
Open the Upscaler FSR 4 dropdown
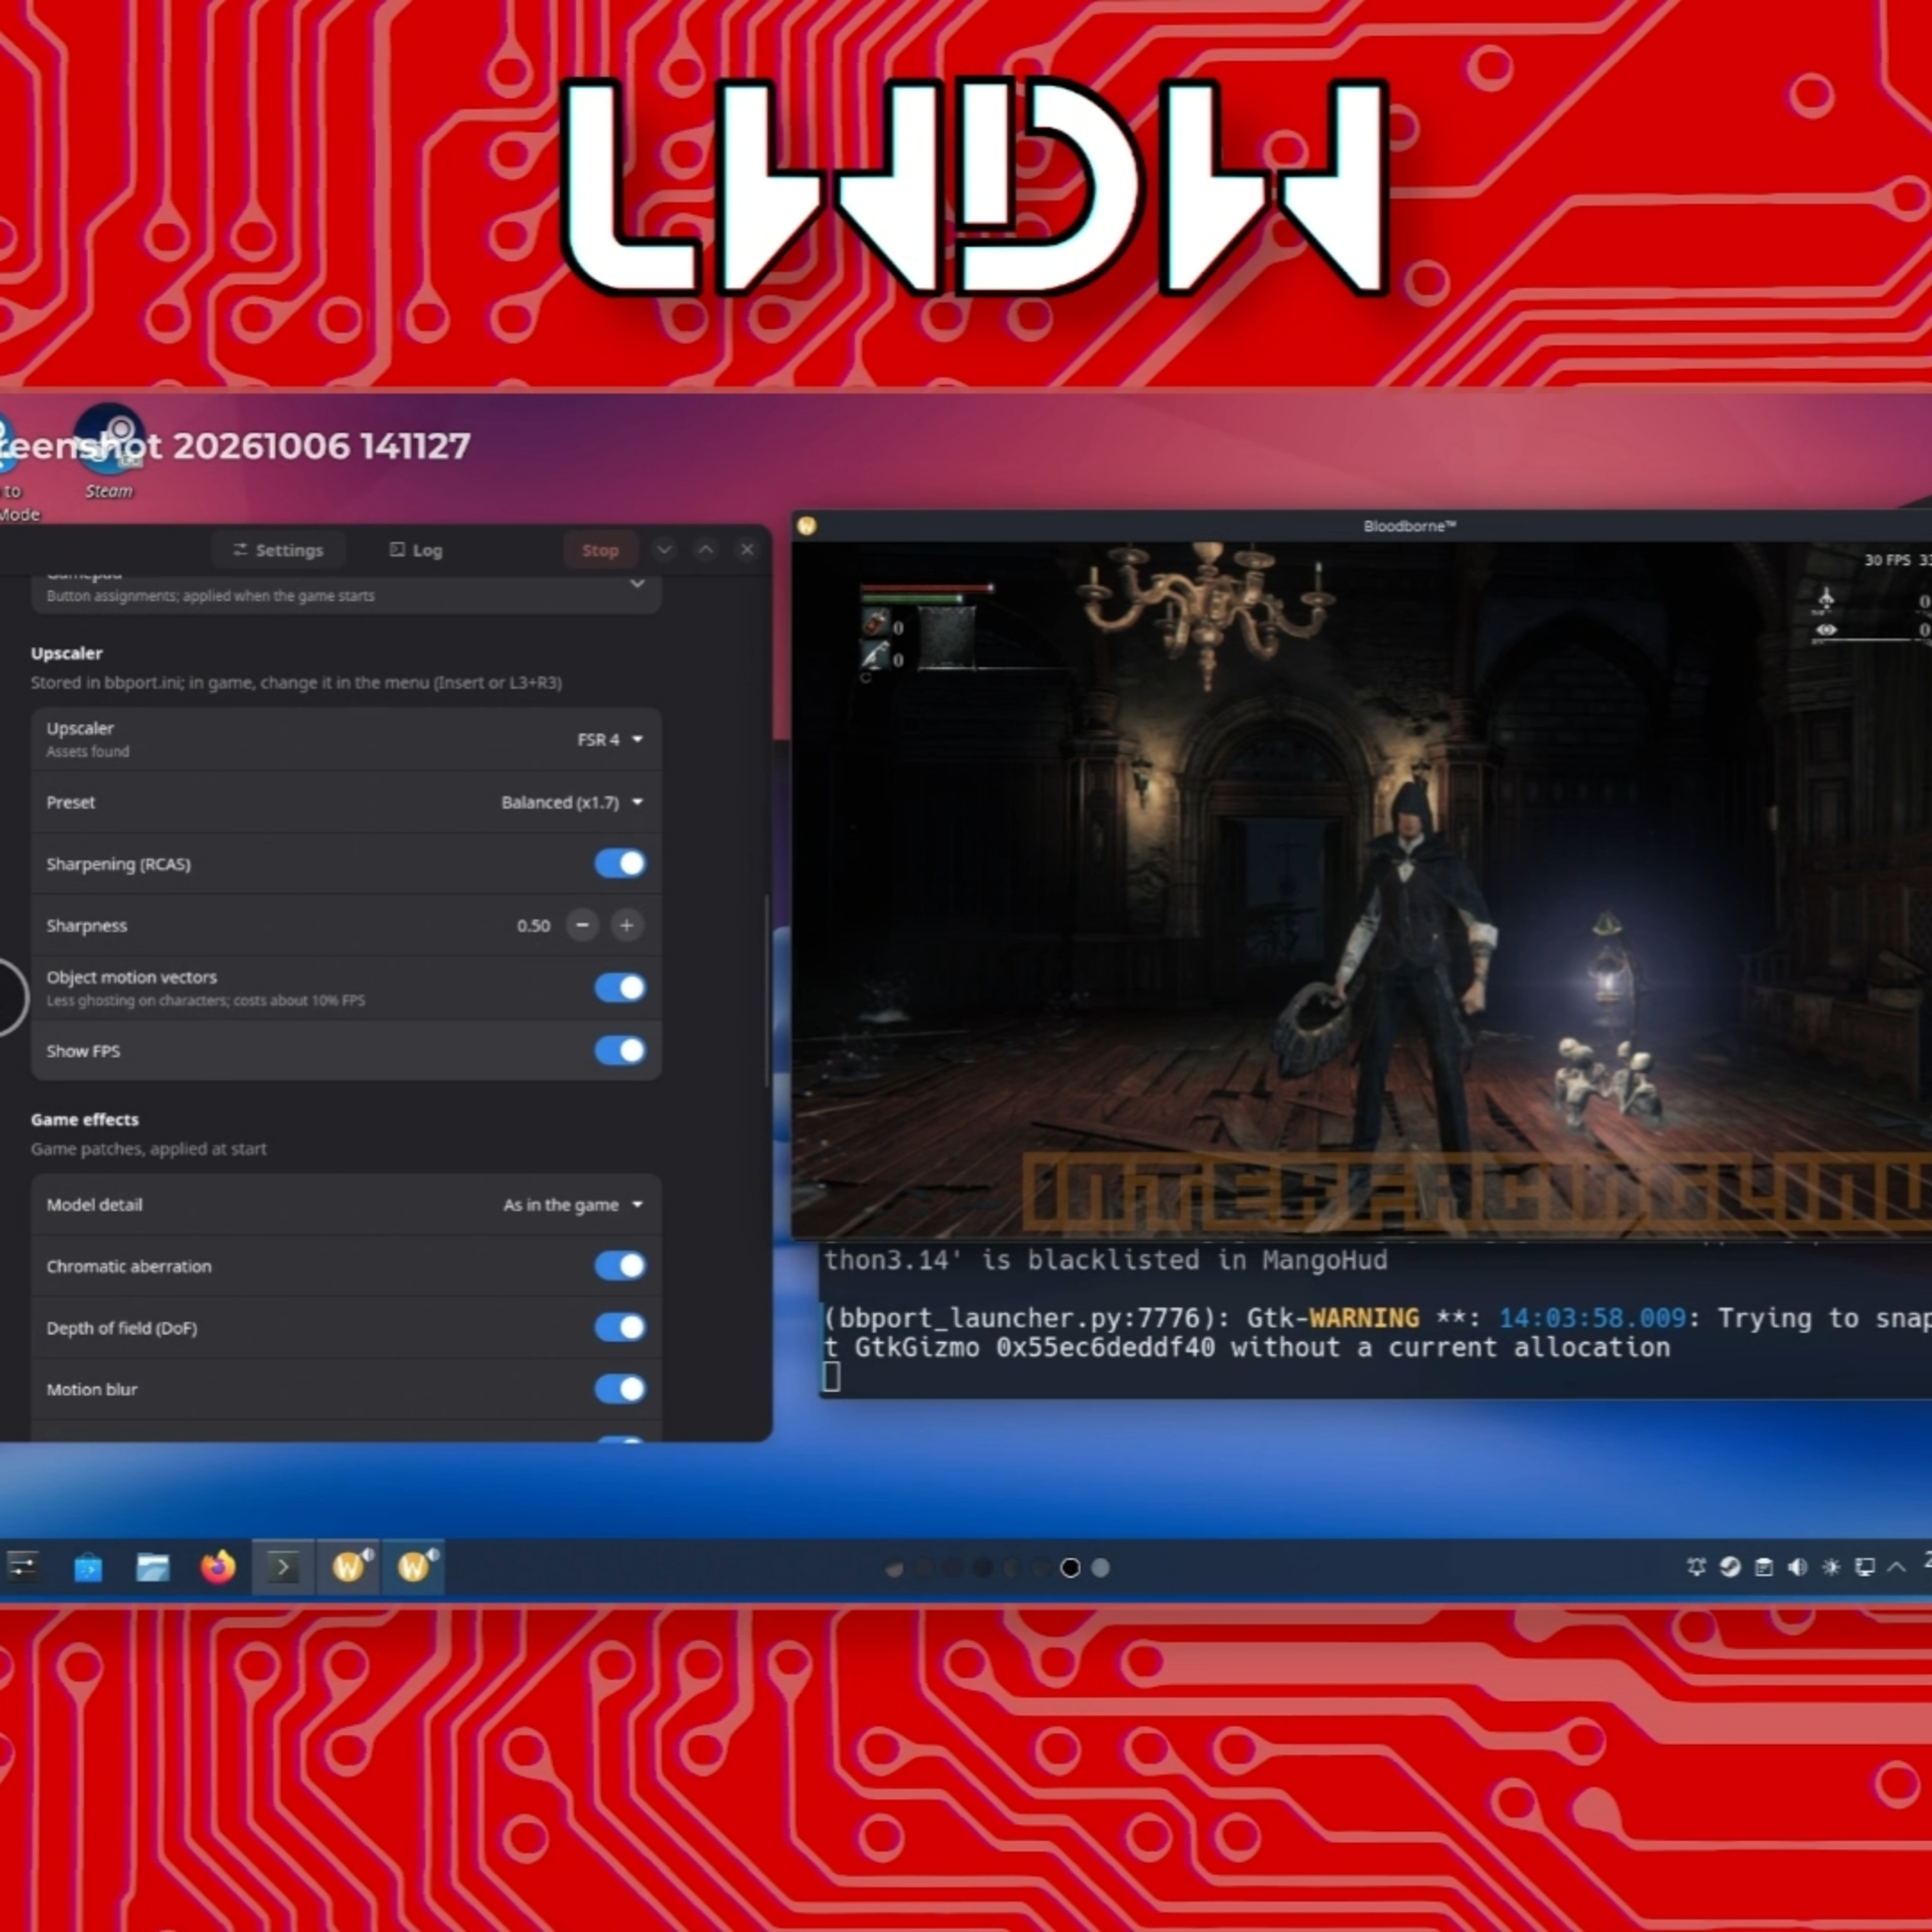point(609,739)
